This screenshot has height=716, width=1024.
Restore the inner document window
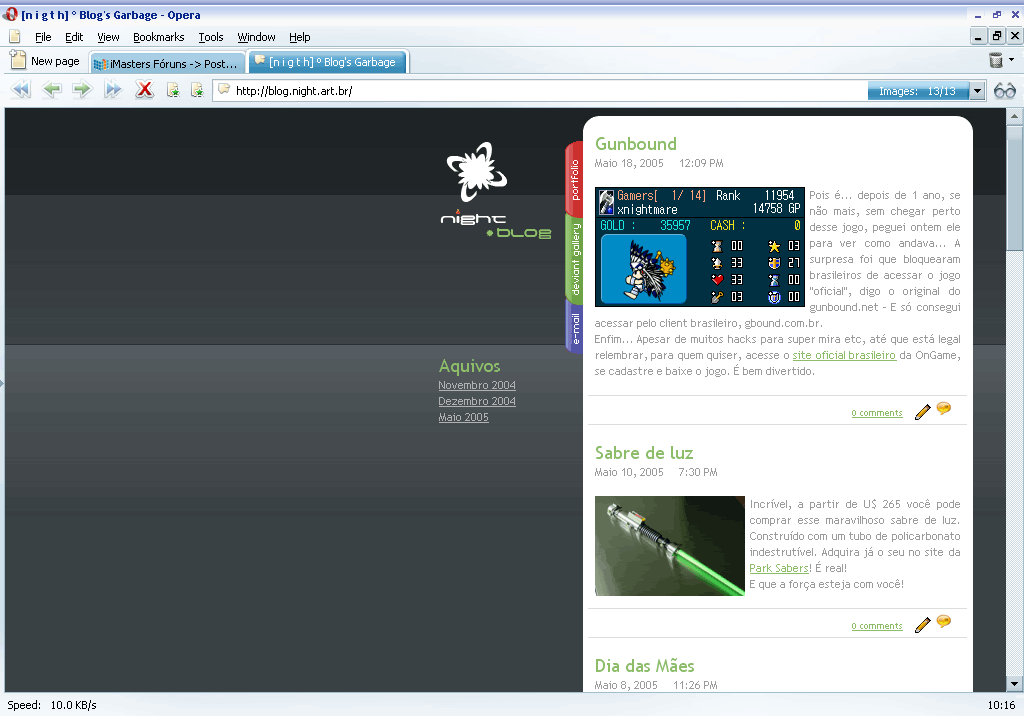[997, 37]
